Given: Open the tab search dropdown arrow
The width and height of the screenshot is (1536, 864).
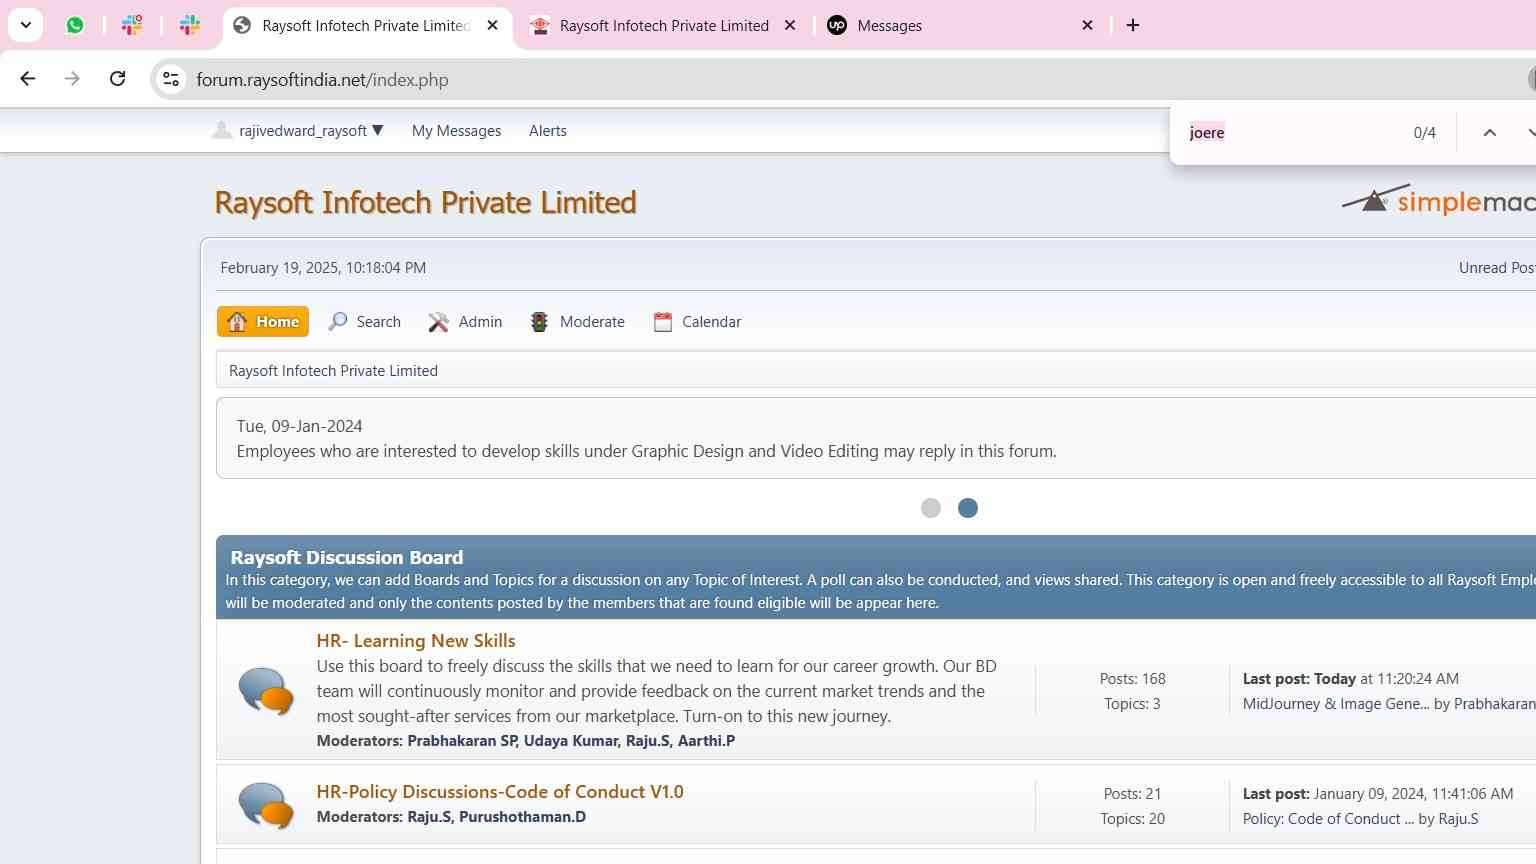Looking at the screenshot, I should pos(25,25).
